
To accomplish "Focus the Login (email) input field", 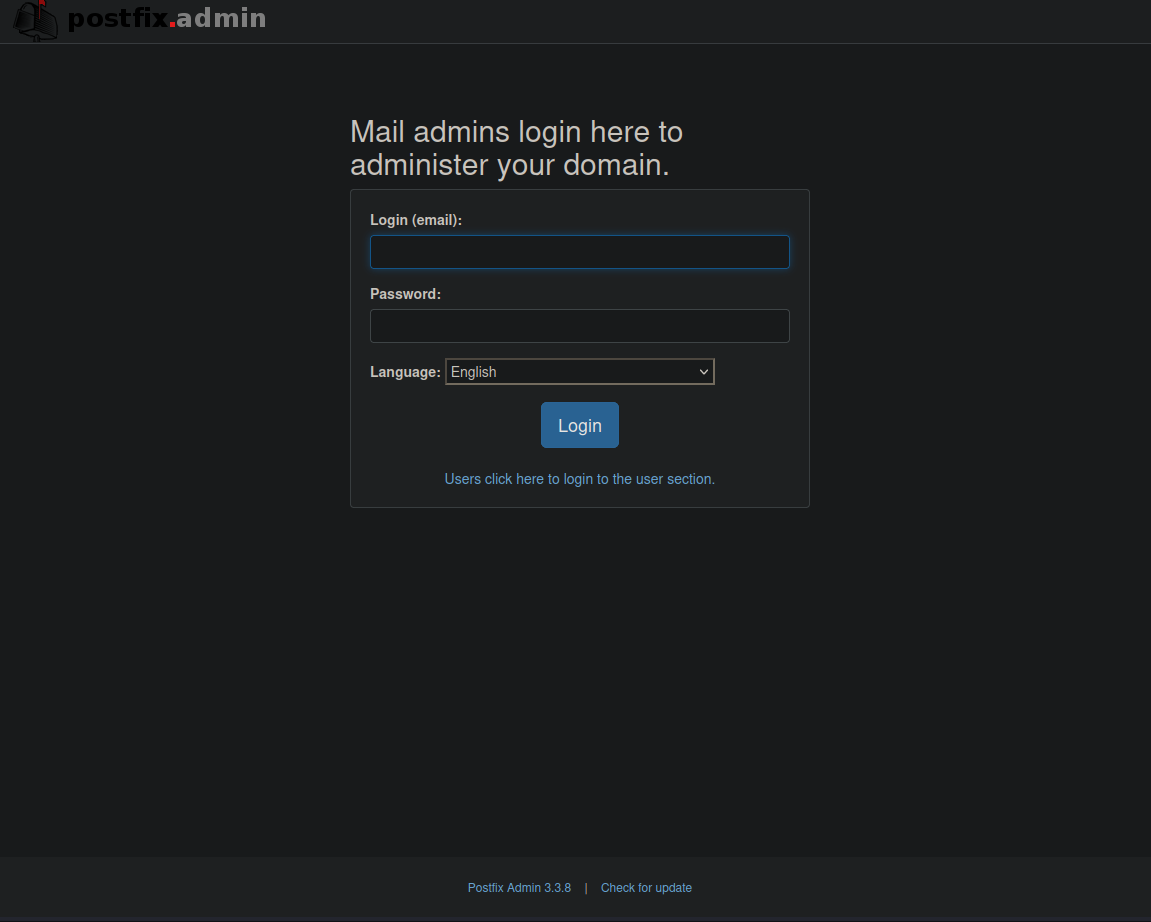I will 579,252.
